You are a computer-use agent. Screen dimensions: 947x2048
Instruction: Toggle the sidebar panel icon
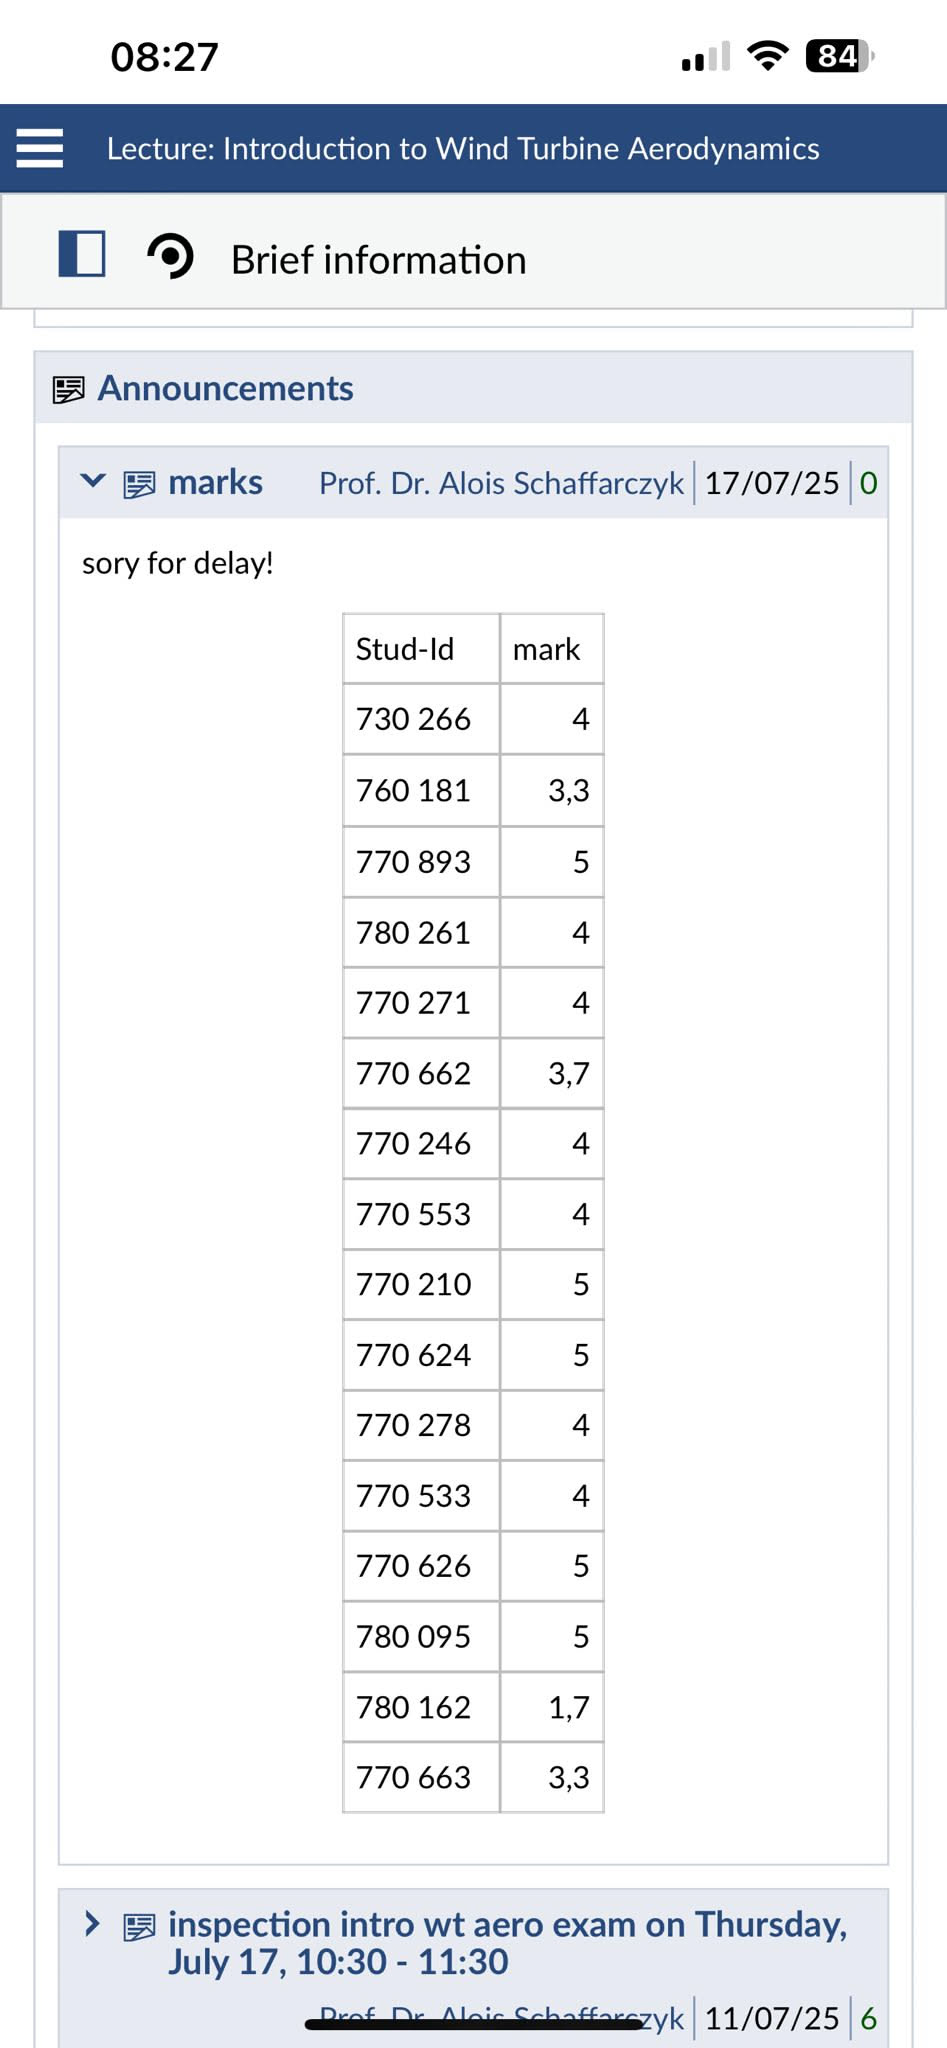(82, 254)
